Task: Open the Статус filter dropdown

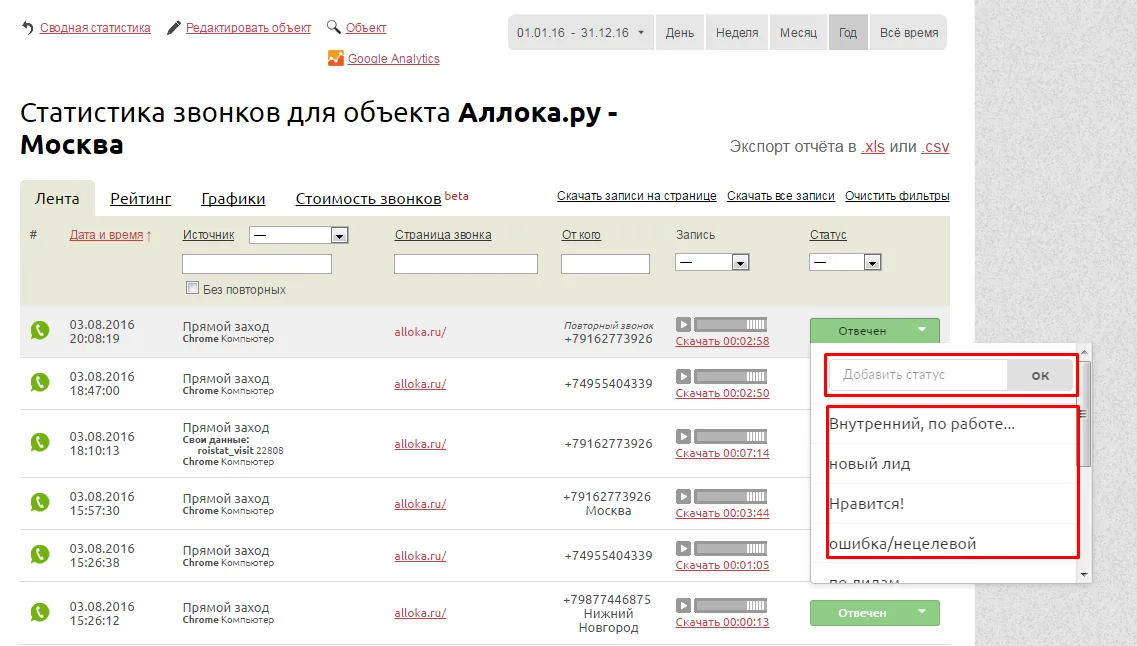Action: pyautogui.click(x=845, y=262)
